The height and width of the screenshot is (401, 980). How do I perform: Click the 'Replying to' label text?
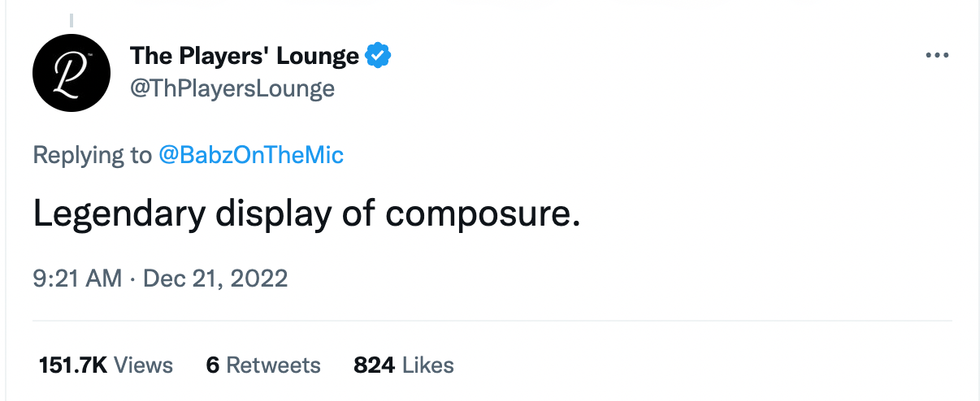[92, 154]
